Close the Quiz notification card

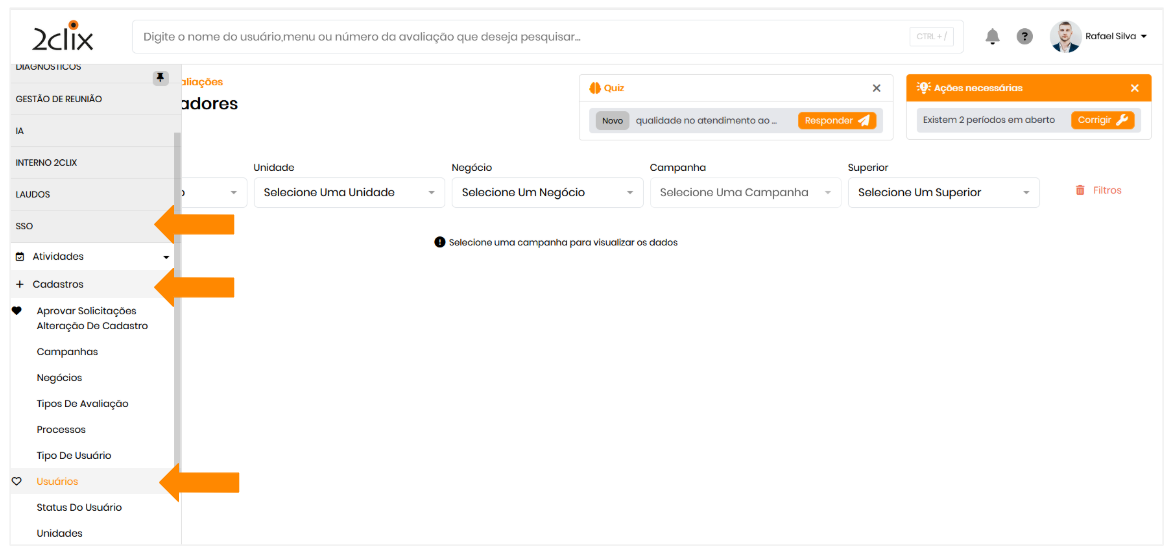[876, 88]
